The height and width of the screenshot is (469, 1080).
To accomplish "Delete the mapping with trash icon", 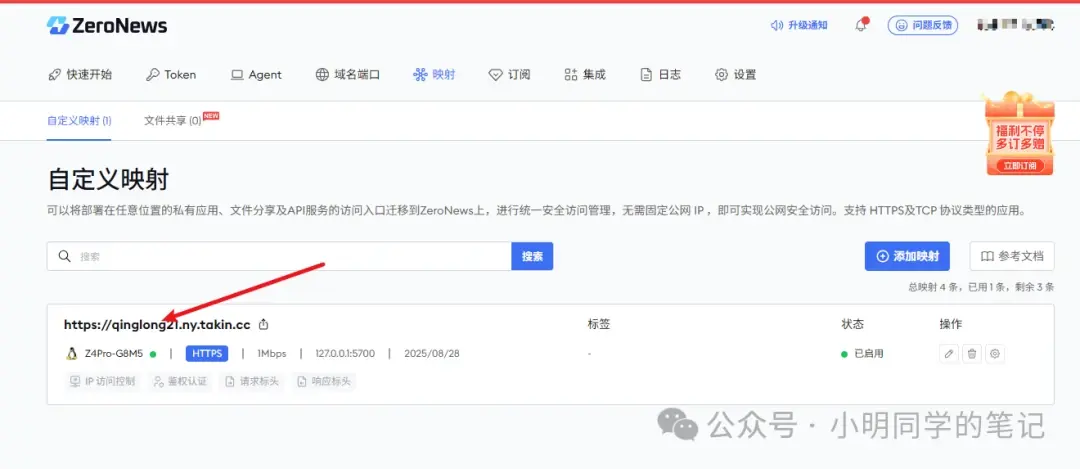I will click(x=972, y=354).
